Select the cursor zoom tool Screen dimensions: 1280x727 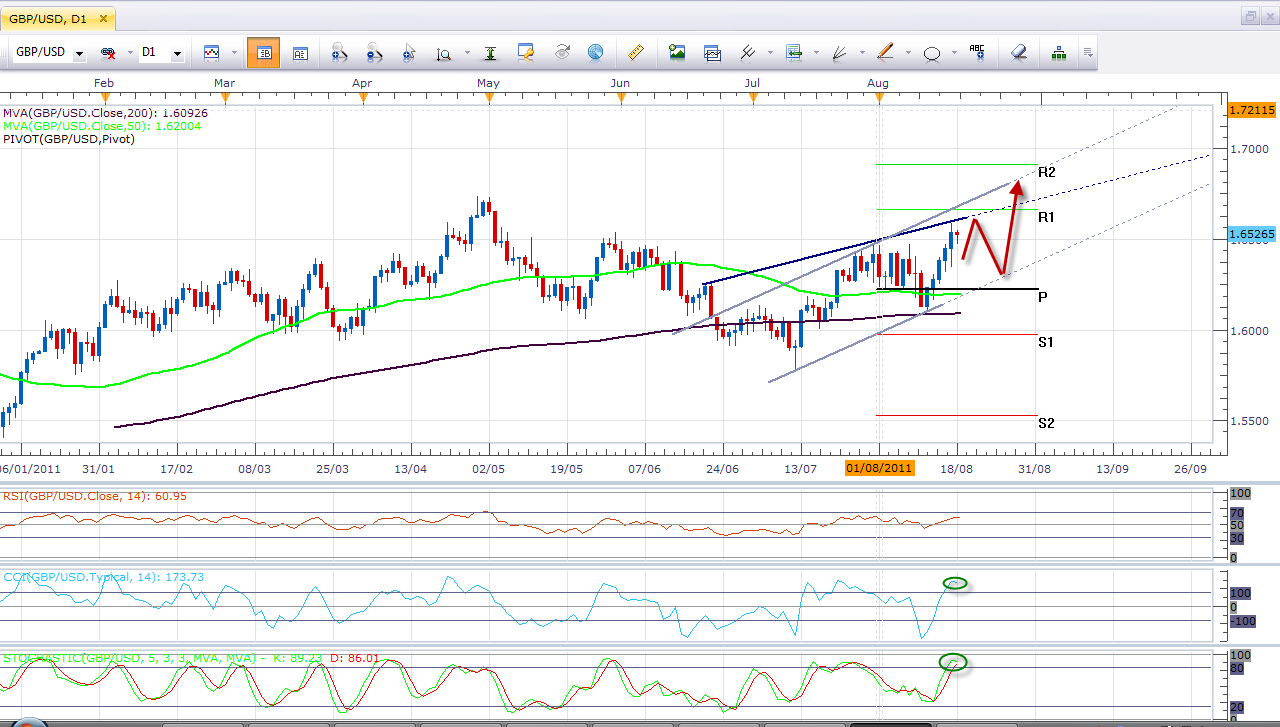[410, 53]
